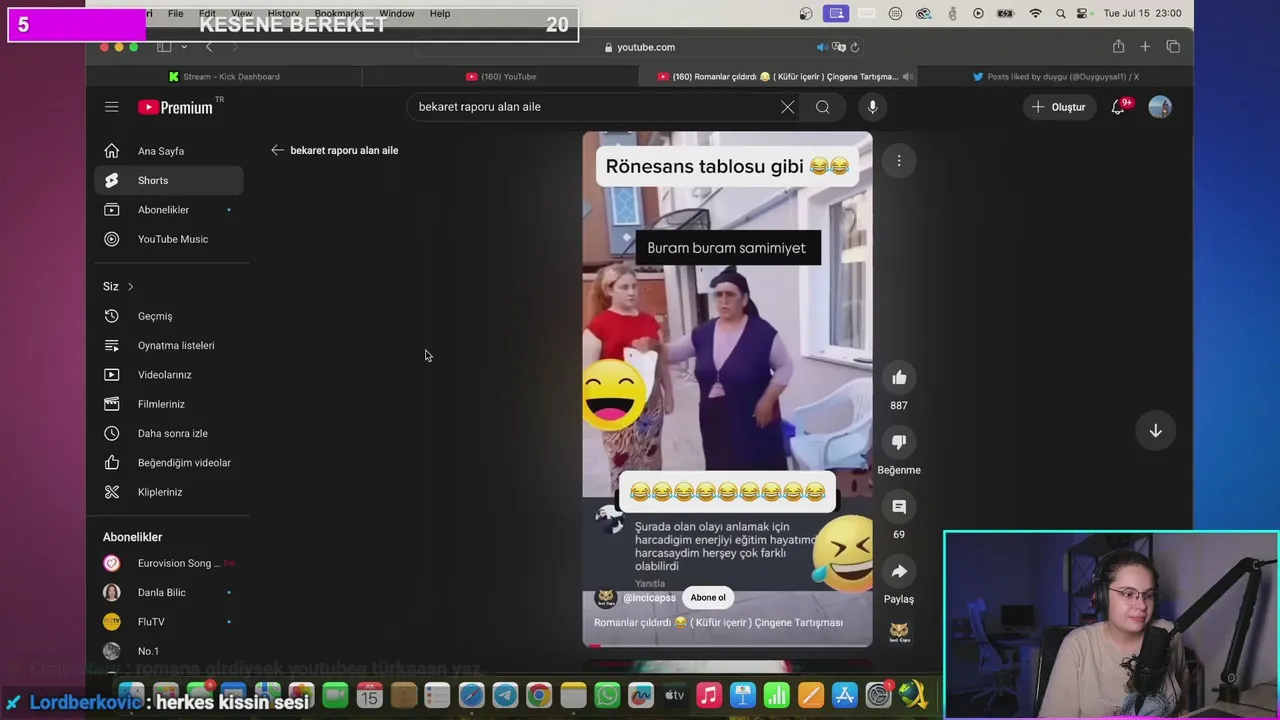Open Danla Bilic subscription

pyautogui.click(x=169, y=592)
